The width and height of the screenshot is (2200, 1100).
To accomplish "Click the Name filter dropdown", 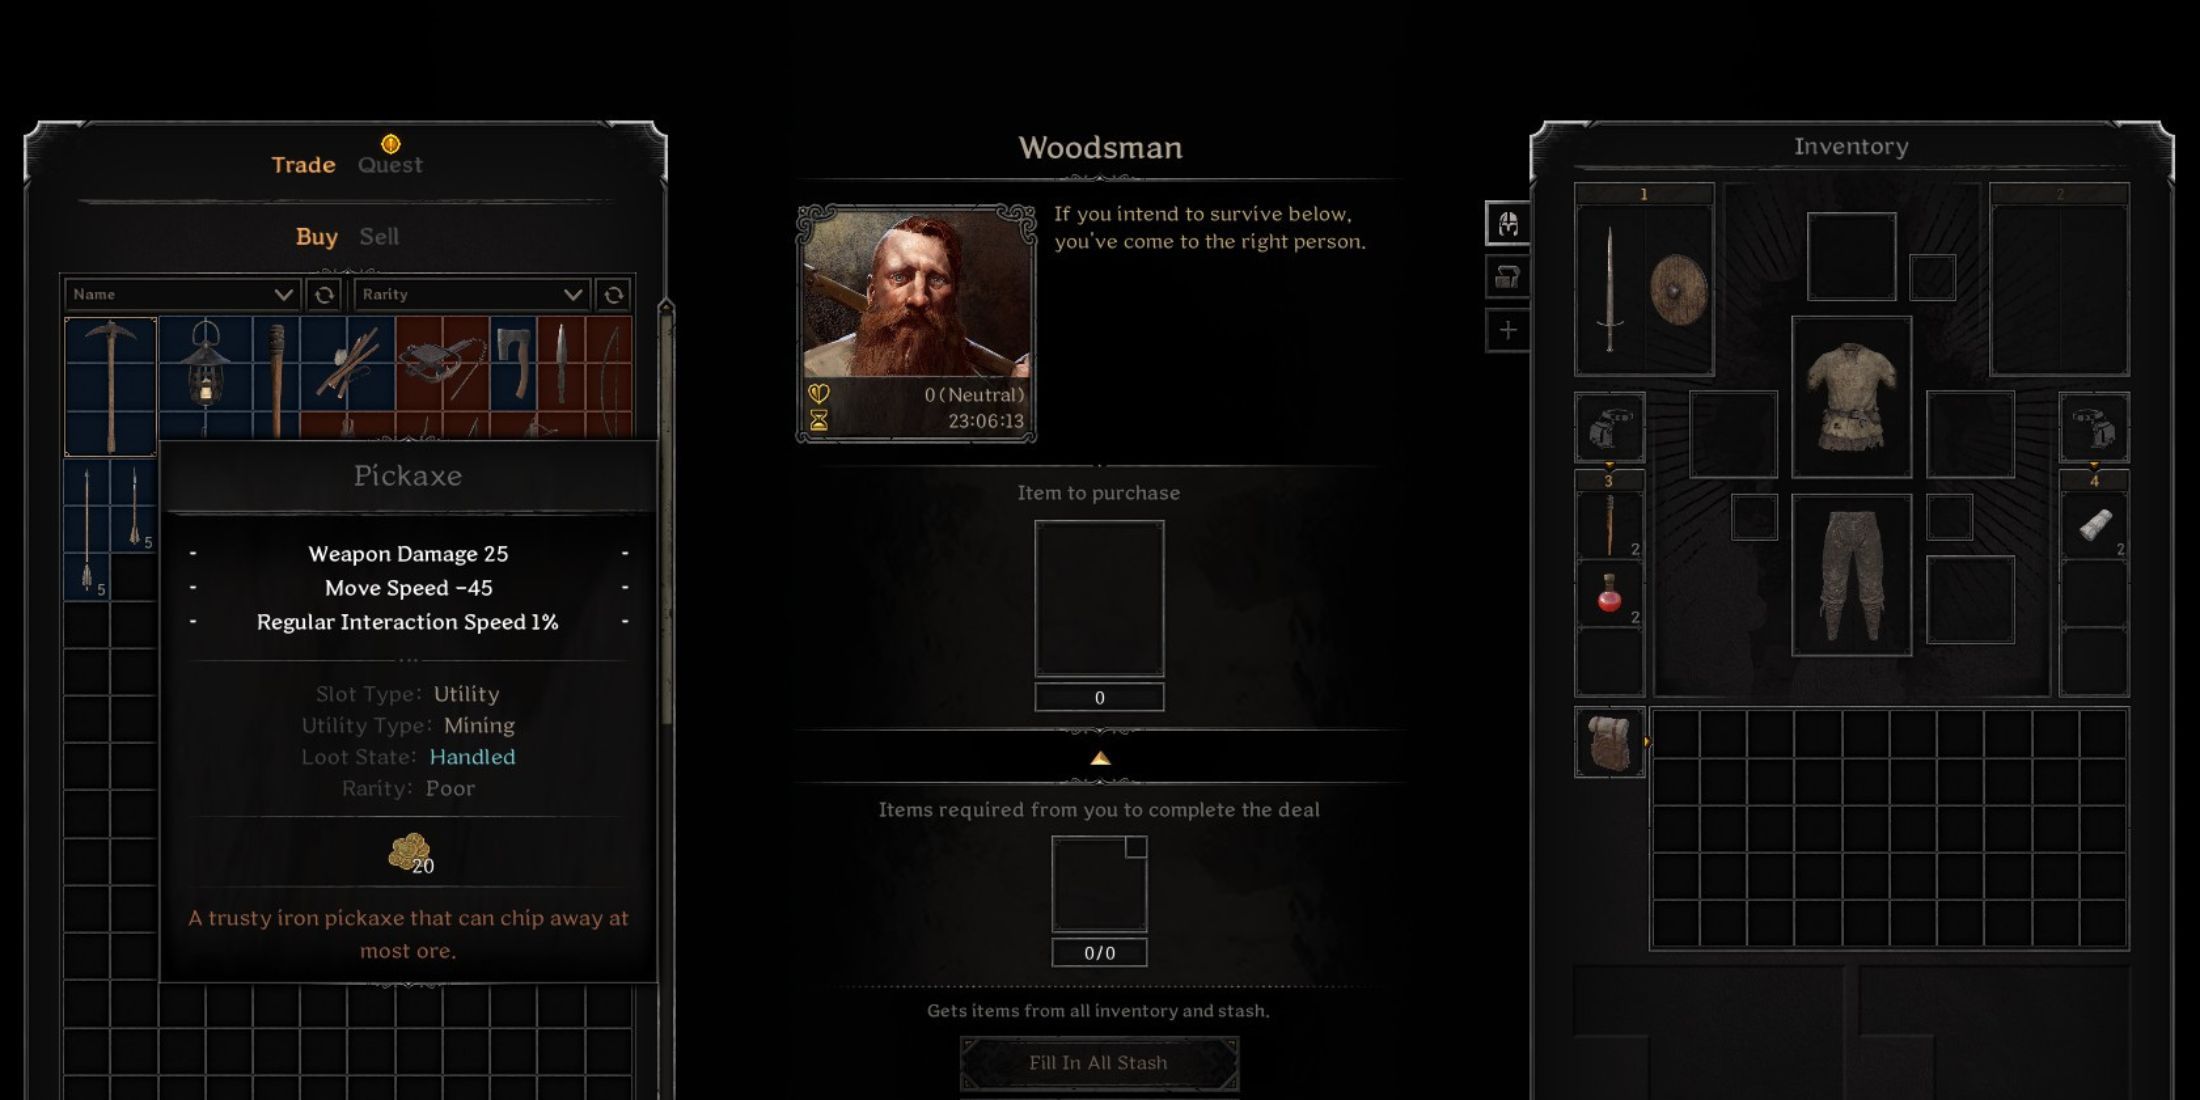I will point(180,293).
